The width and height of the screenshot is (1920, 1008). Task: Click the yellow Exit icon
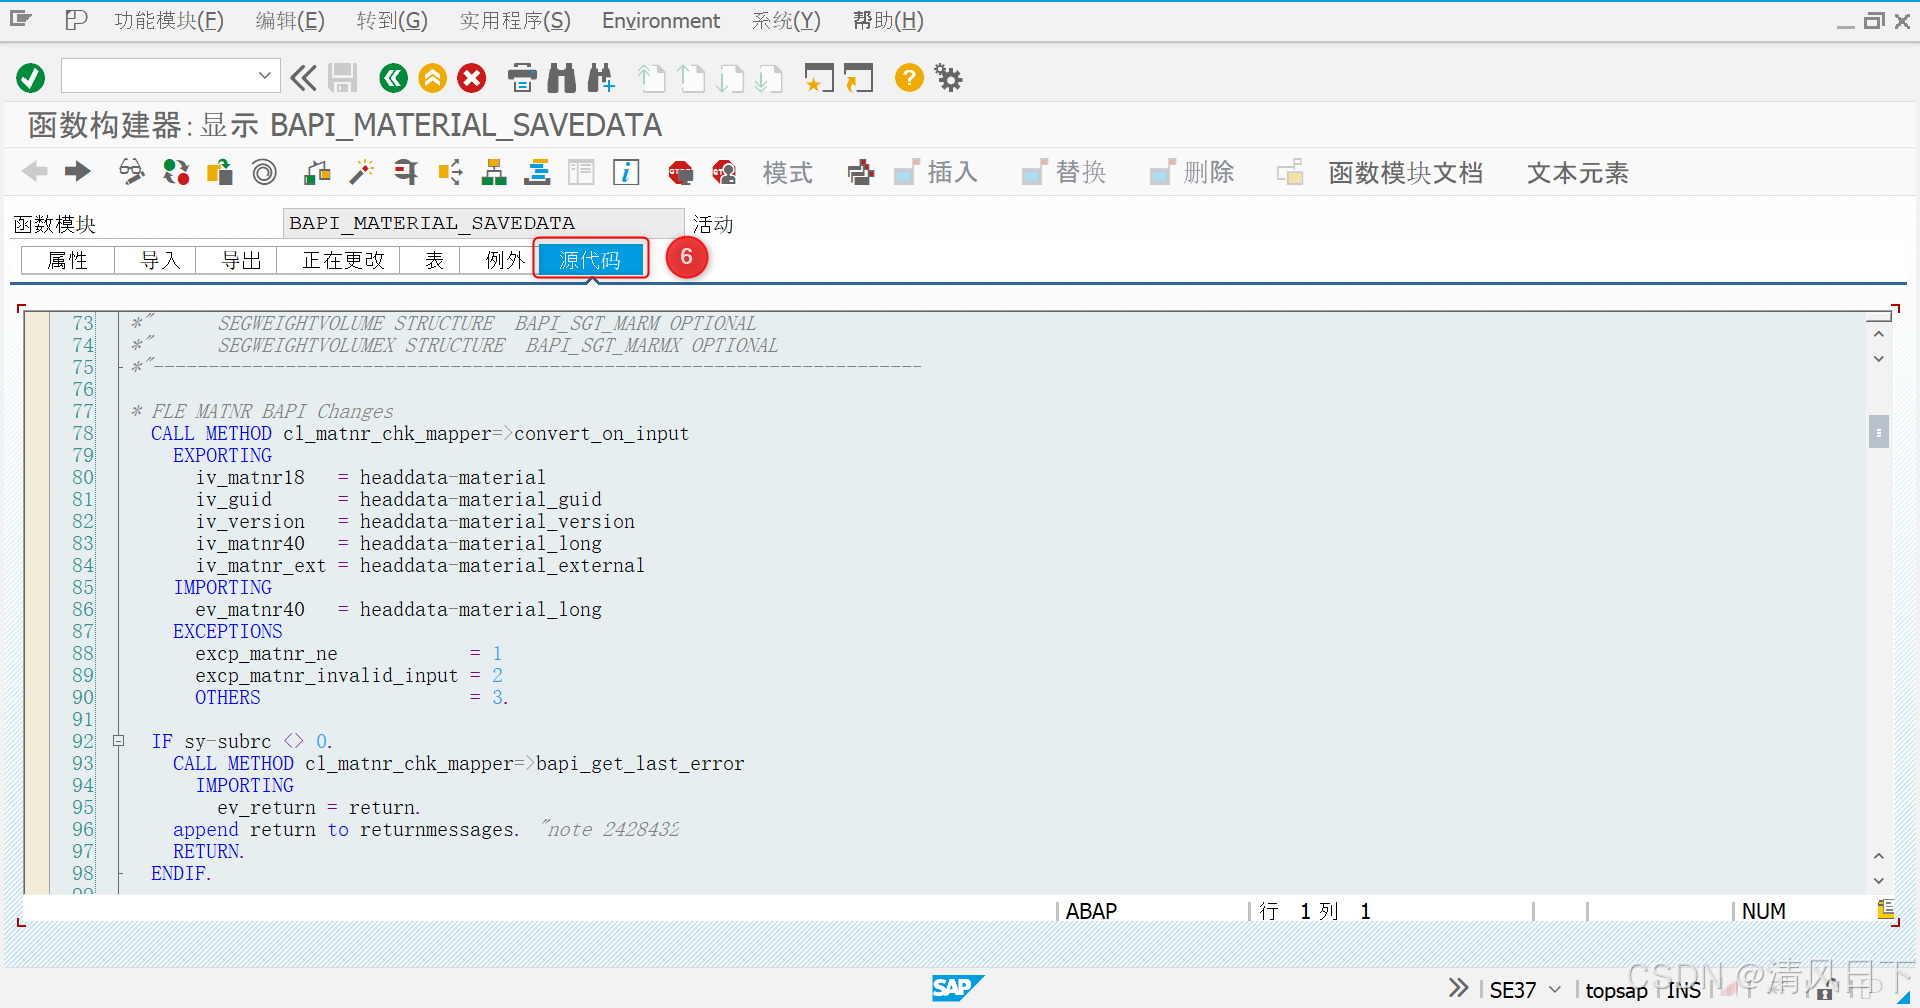point(433,77)
